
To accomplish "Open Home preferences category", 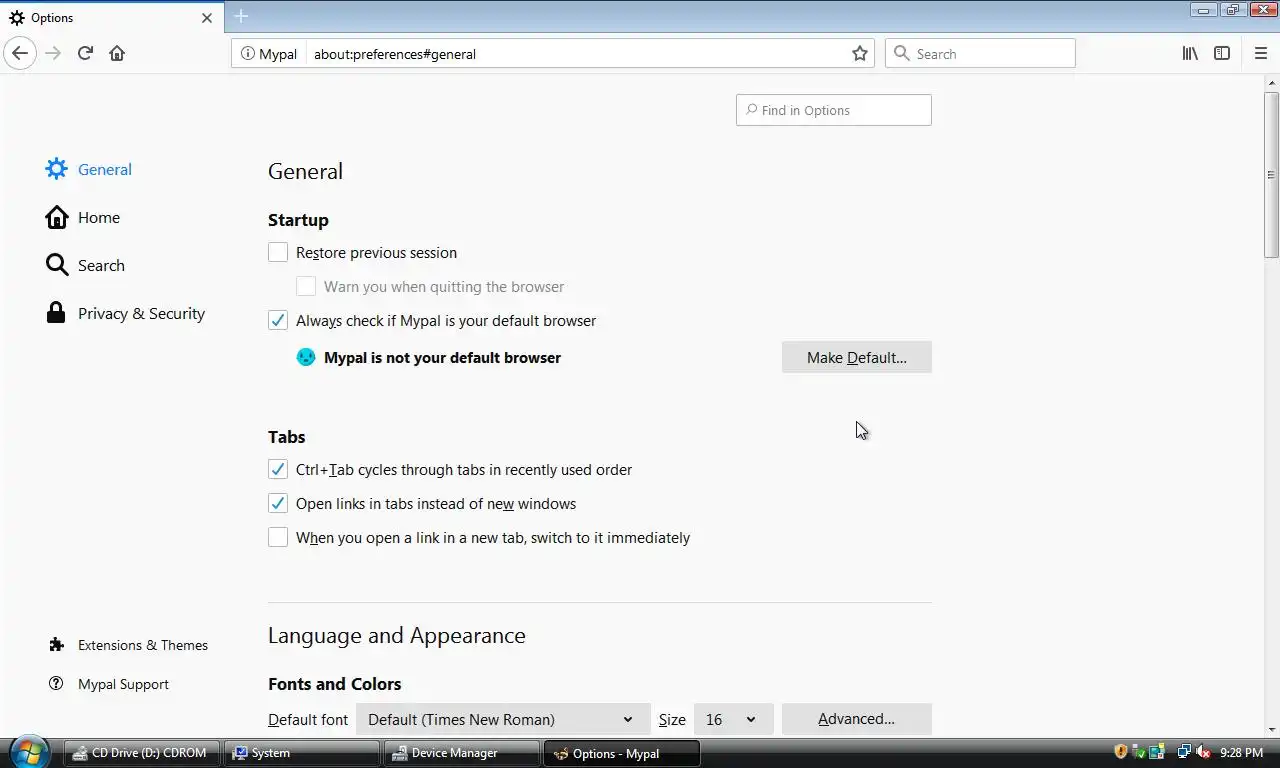I will point(83,217).
